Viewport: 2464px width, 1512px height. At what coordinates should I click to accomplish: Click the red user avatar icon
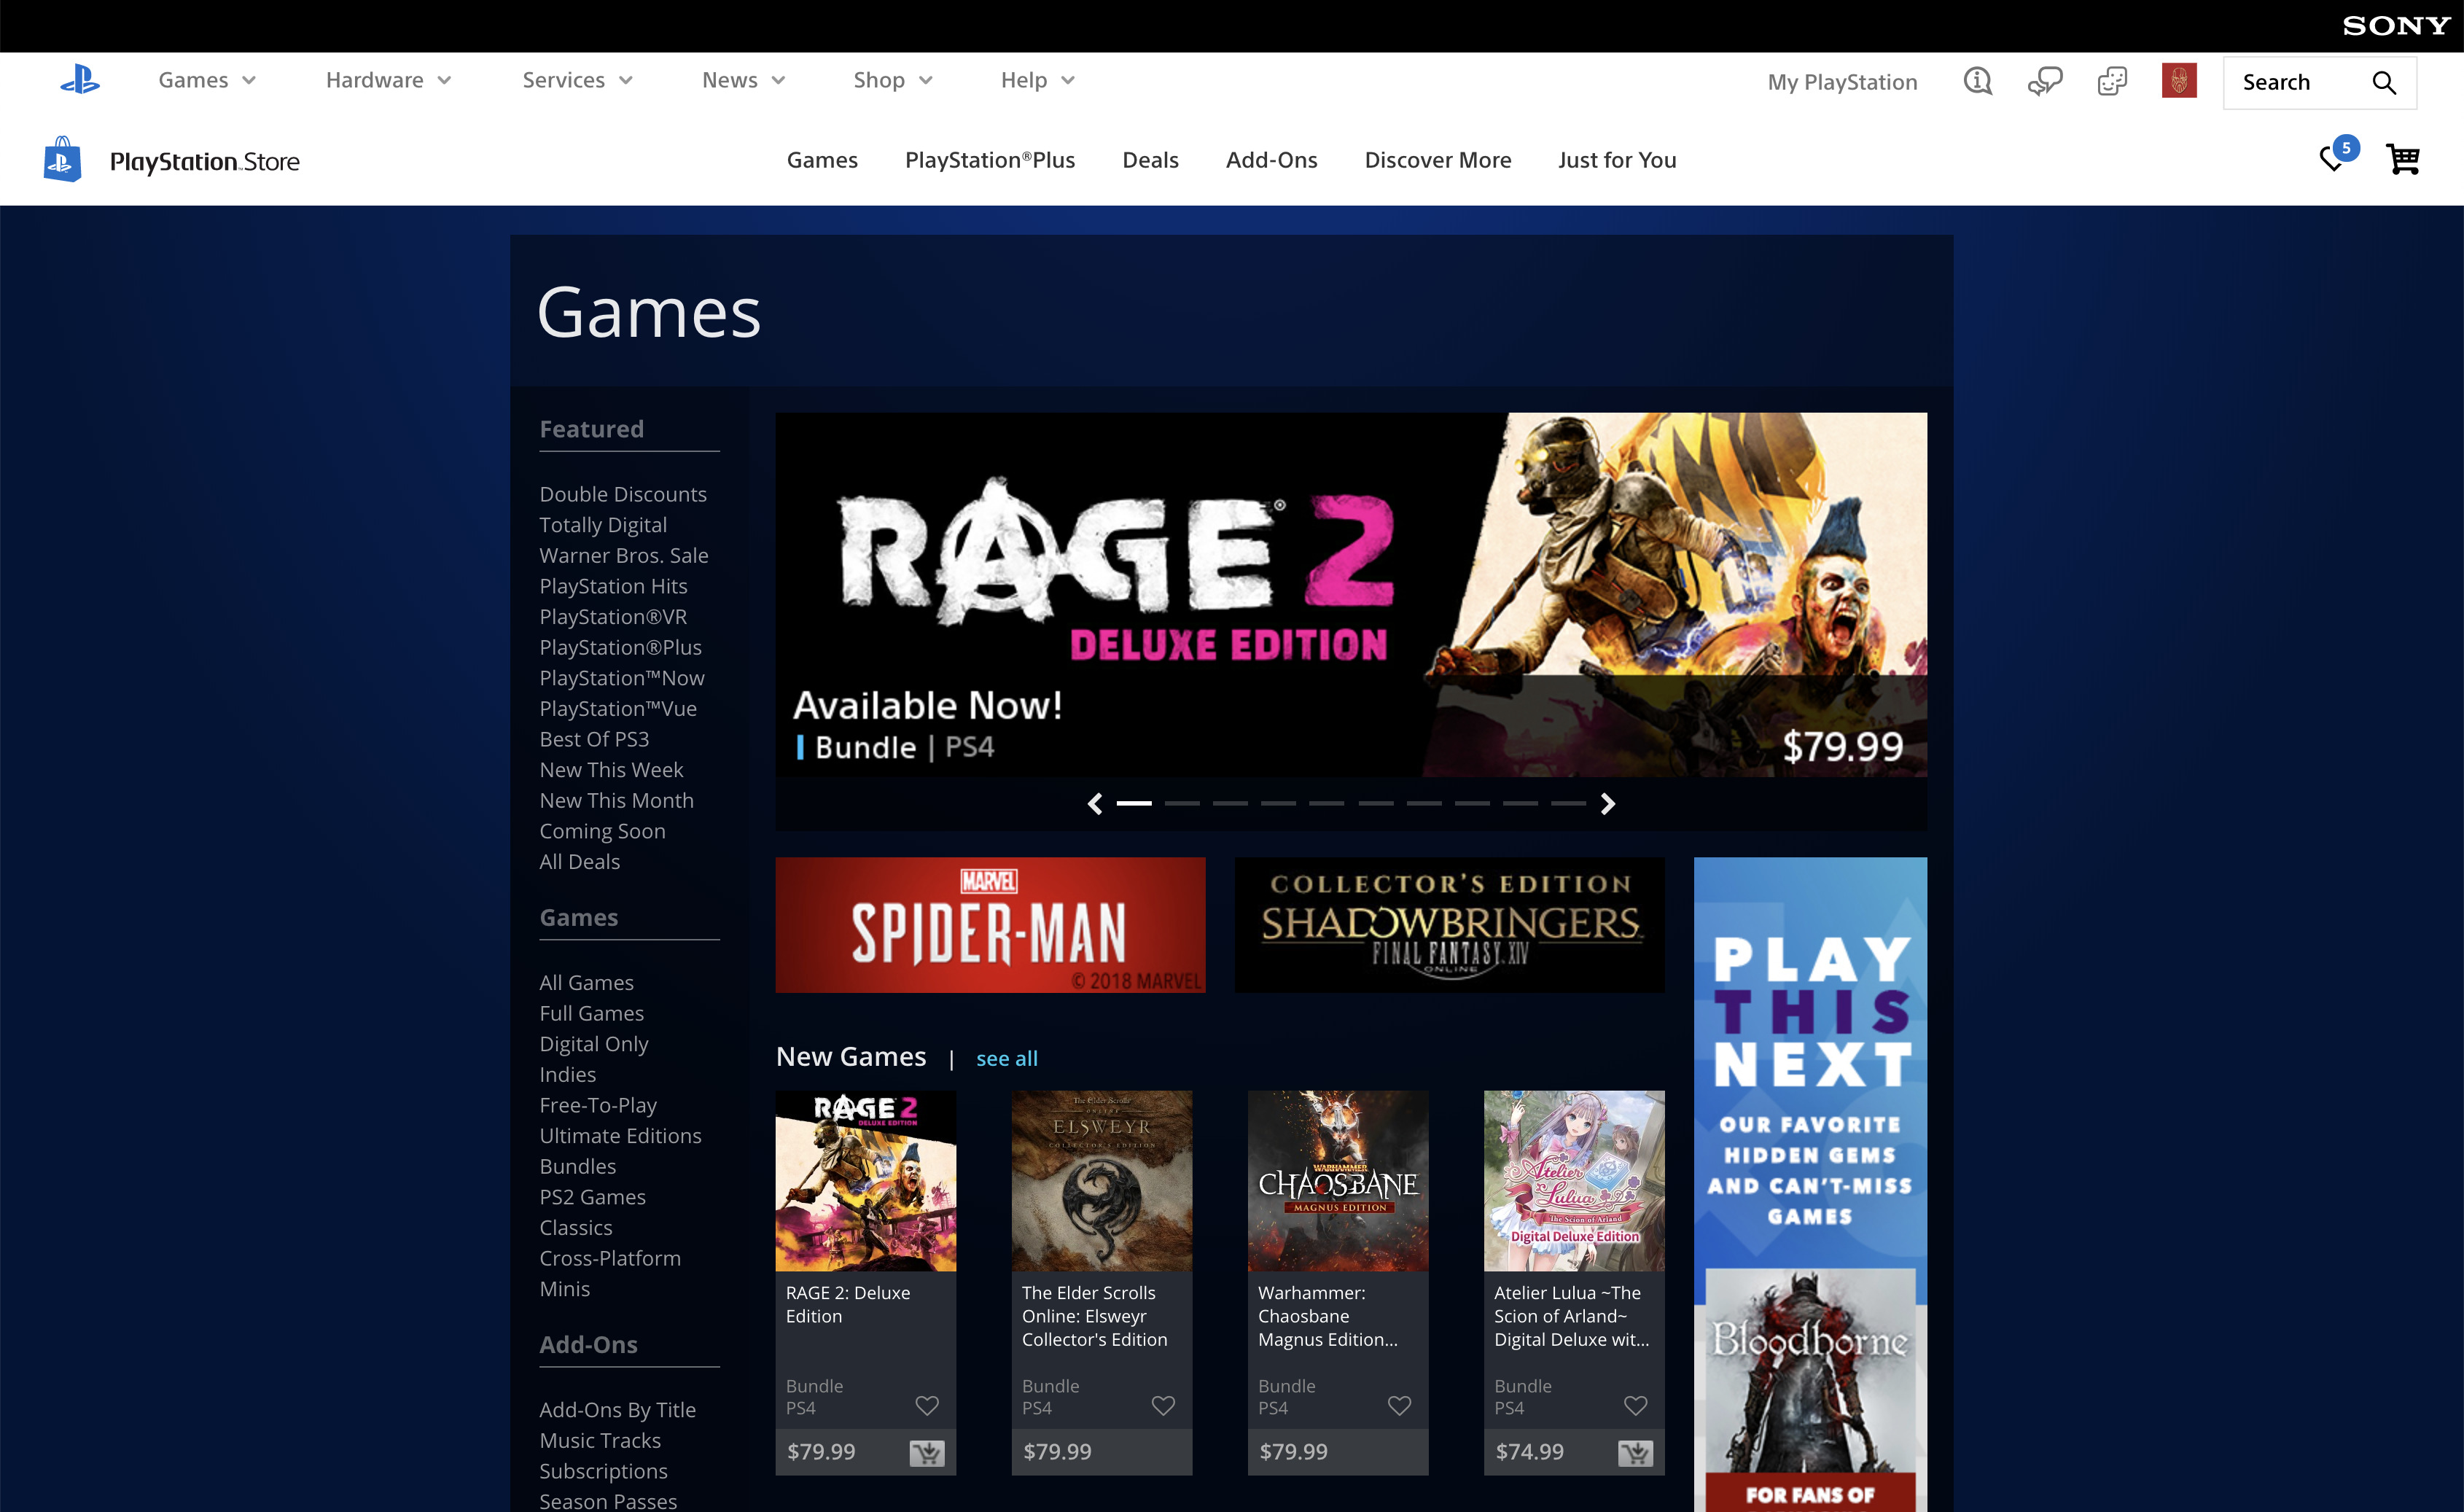[x=2178, y=81]
